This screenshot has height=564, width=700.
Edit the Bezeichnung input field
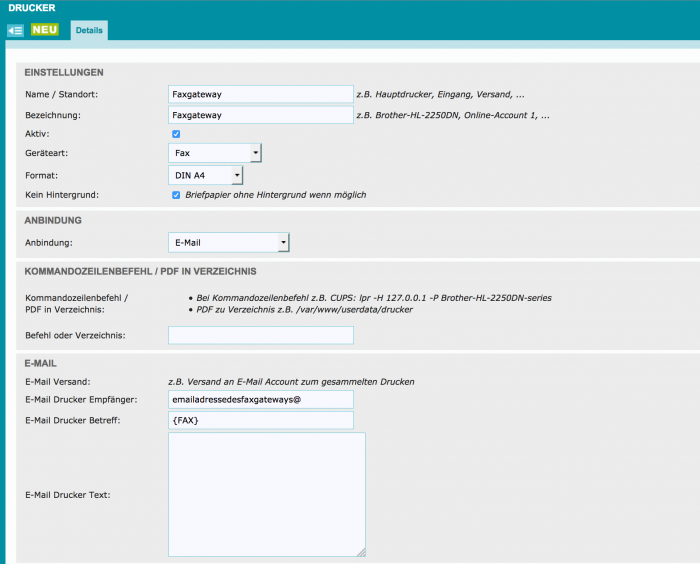point(261,115)
